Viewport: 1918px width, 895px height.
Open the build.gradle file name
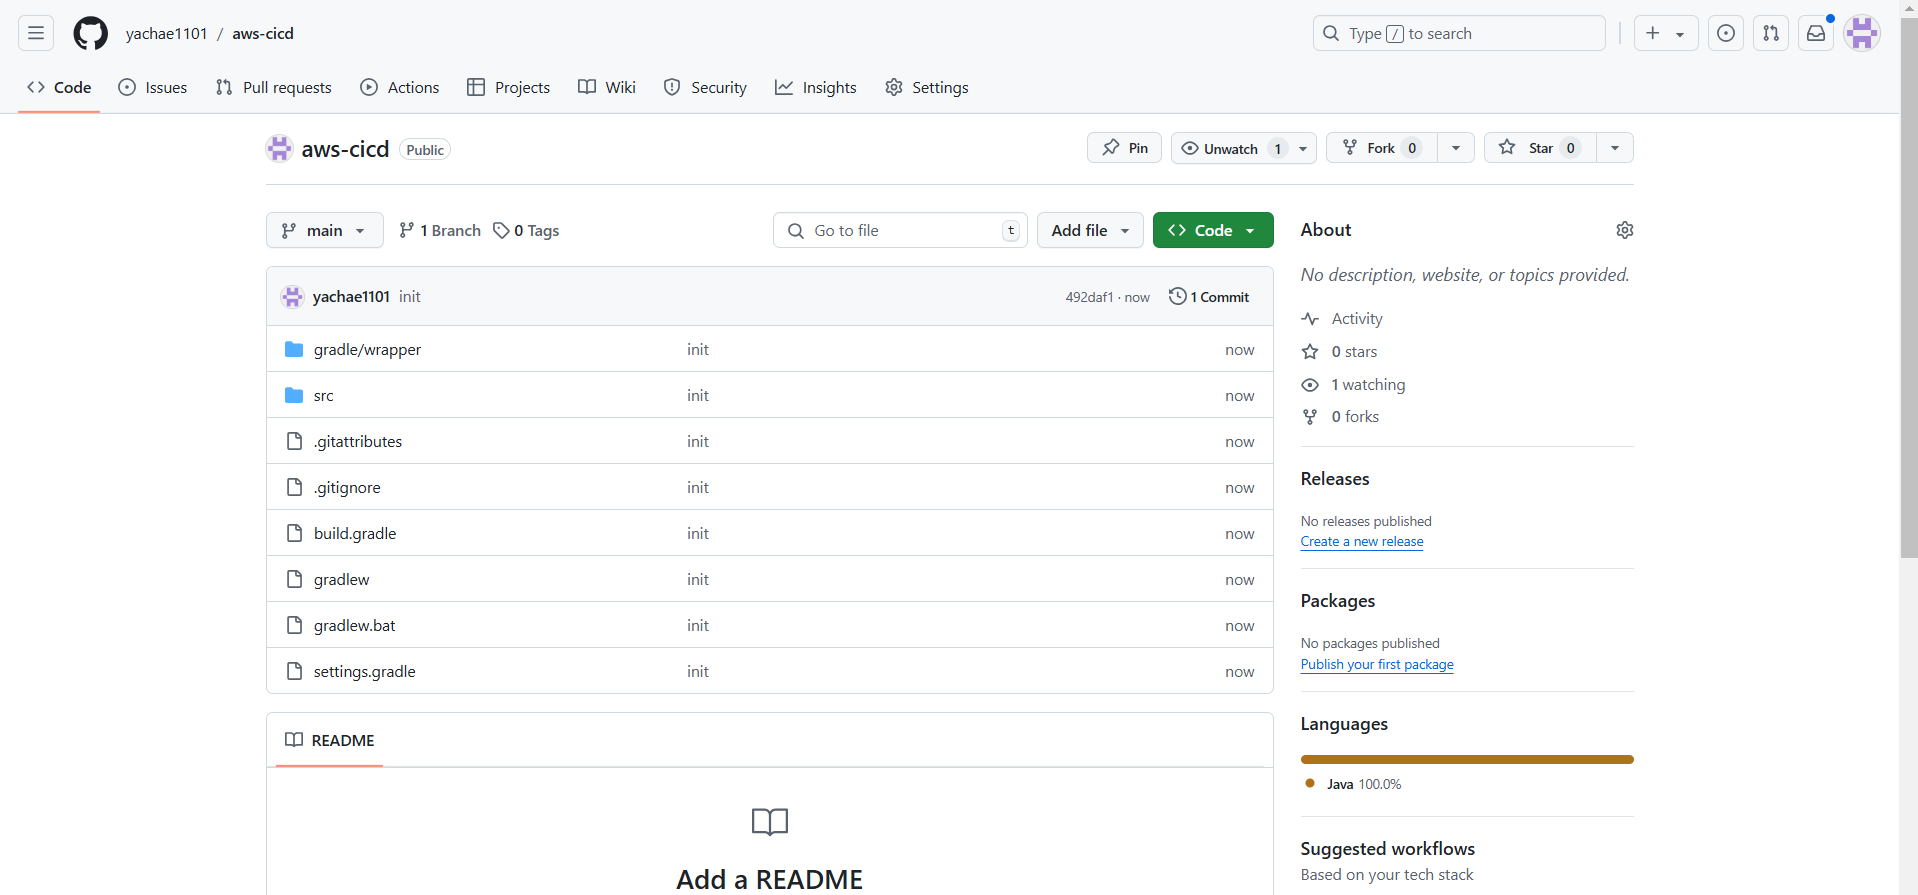(x=355, y=533)
